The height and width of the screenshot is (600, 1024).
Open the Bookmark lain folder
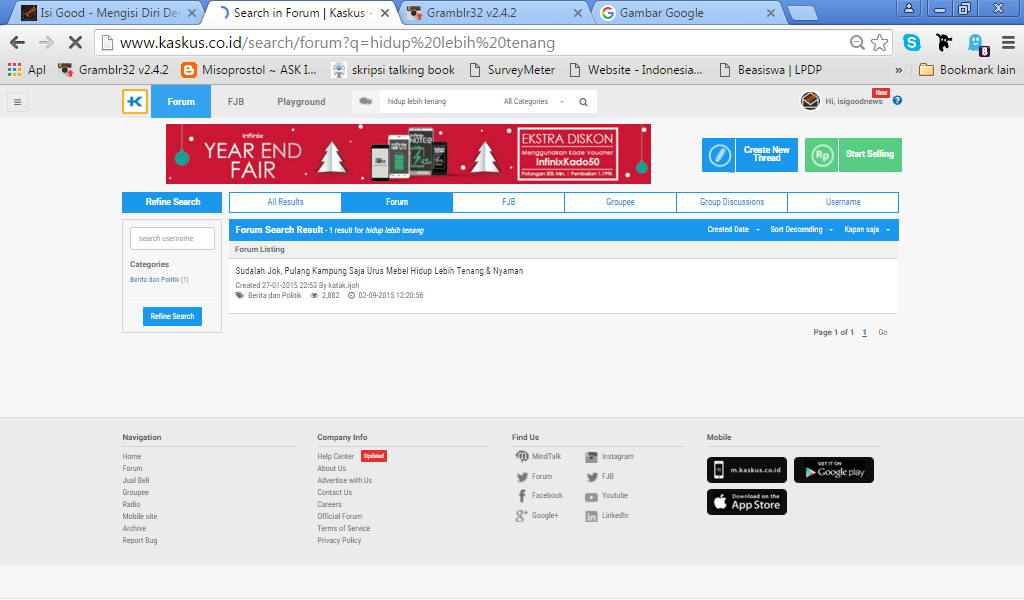[x=967, y=70]
